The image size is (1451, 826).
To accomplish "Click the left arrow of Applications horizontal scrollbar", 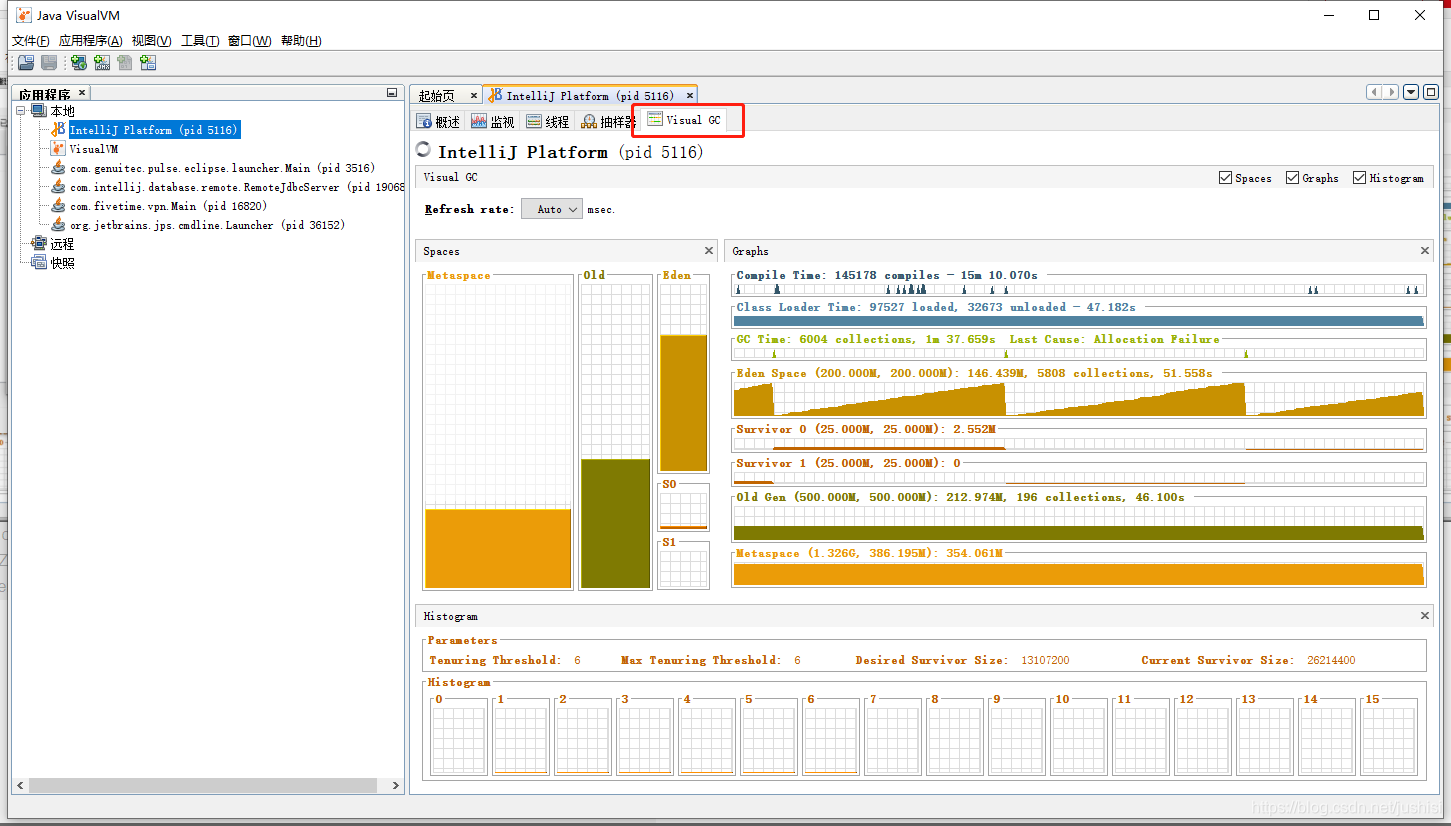I will 20,786.
